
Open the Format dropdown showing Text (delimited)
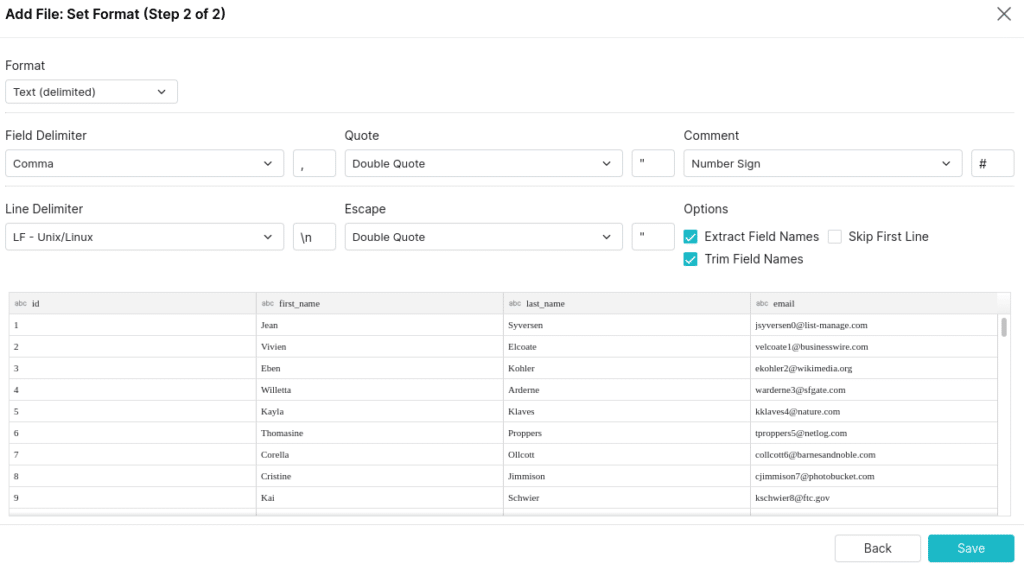pos(91,91)
